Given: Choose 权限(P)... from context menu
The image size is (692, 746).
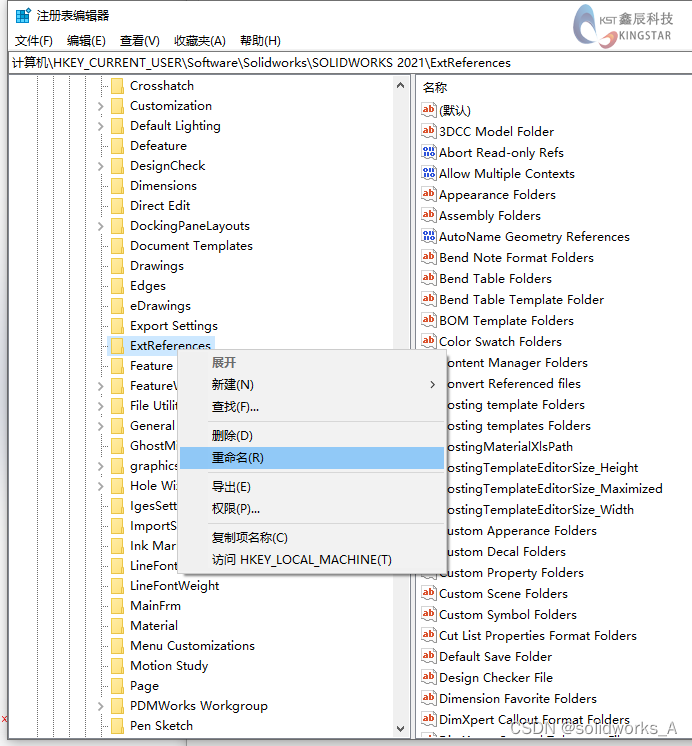Looking at the screenshot, I should [312, 509].
